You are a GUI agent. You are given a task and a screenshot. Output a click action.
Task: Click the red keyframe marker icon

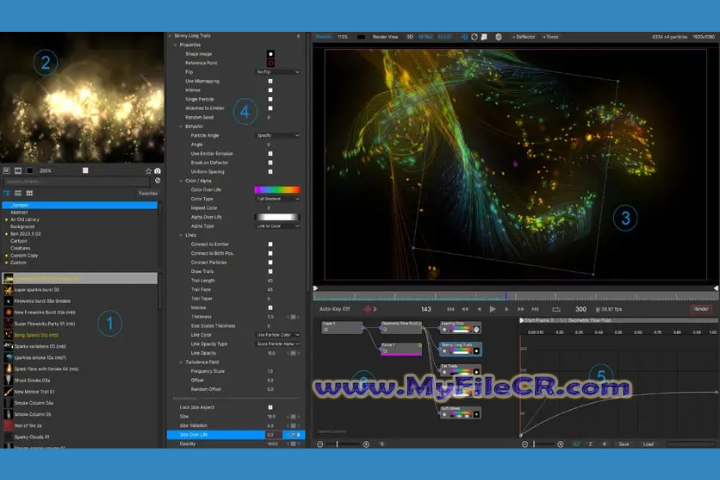click(367, 309)
